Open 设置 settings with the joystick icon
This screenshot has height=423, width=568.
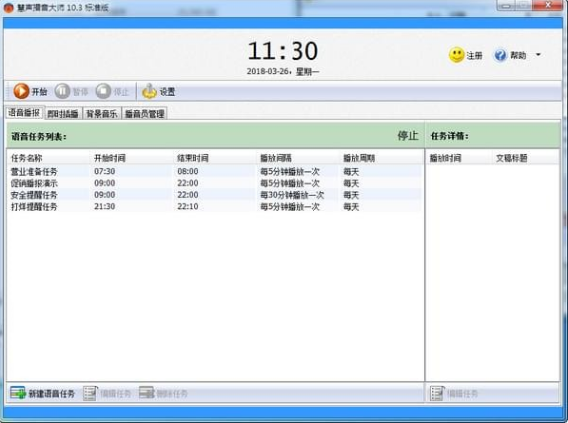[x=149, y=91]
